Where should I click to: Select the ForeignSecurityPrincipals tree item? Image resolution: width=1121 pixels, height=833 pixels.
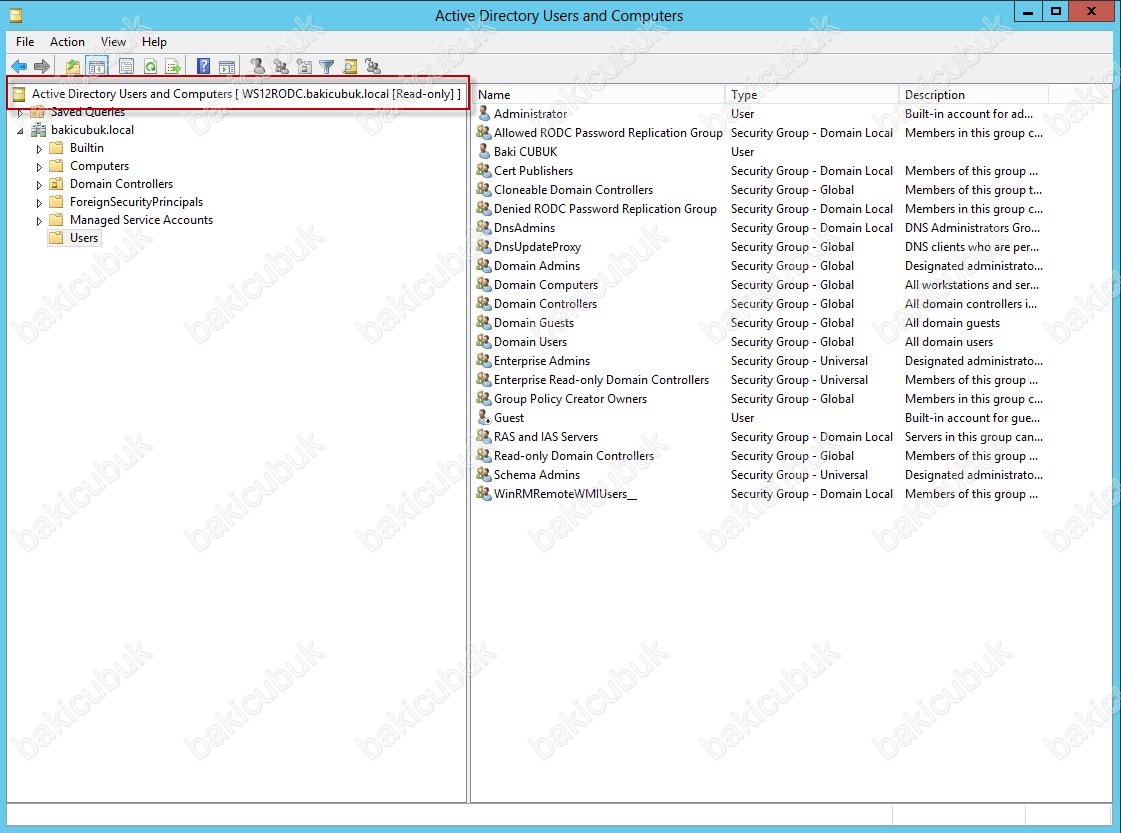tap(137, 202)
